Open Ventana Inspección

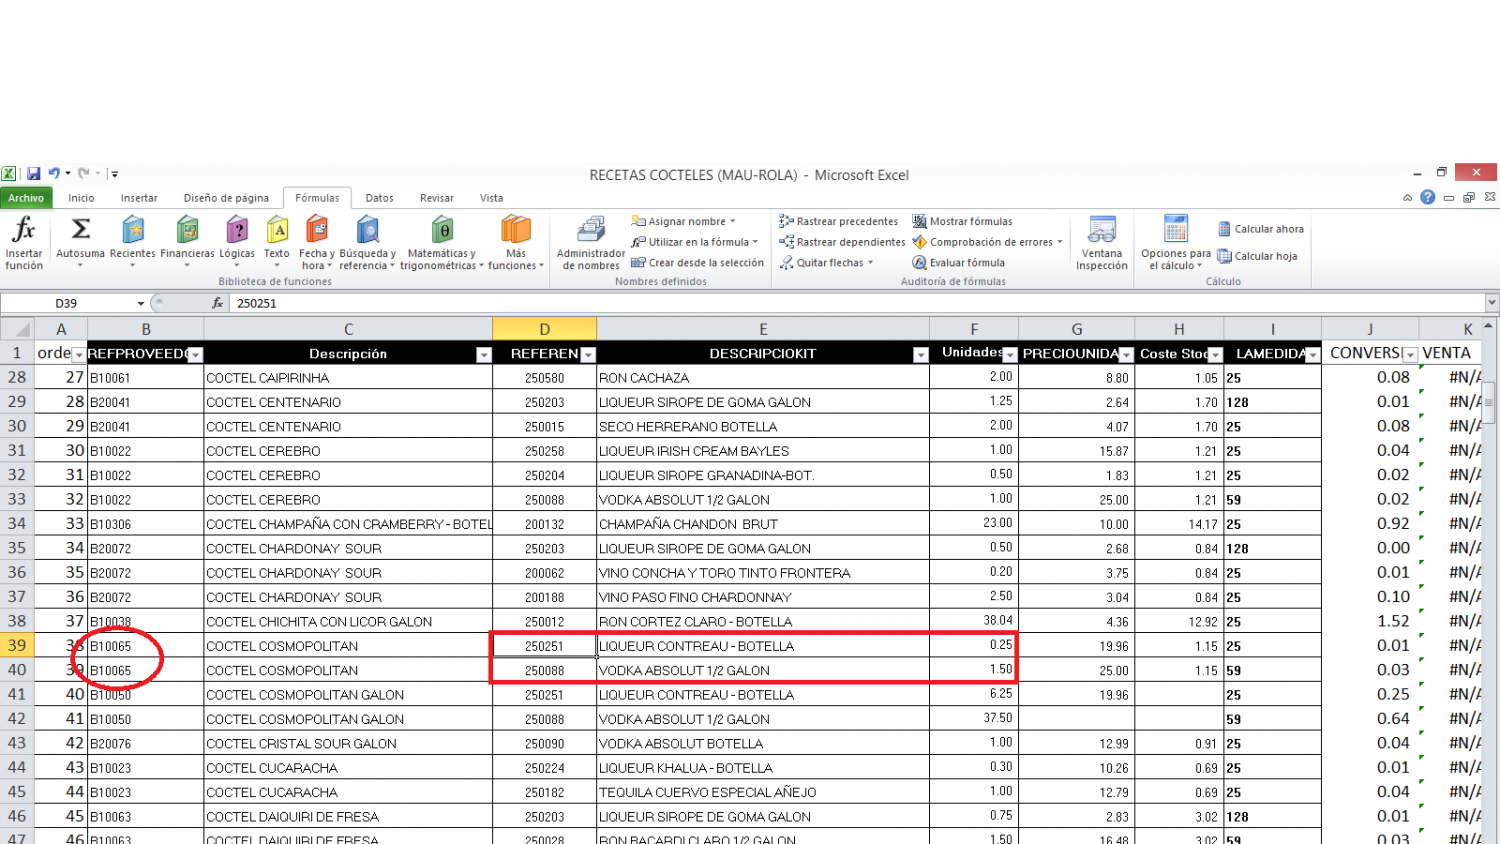[1102, 242]
